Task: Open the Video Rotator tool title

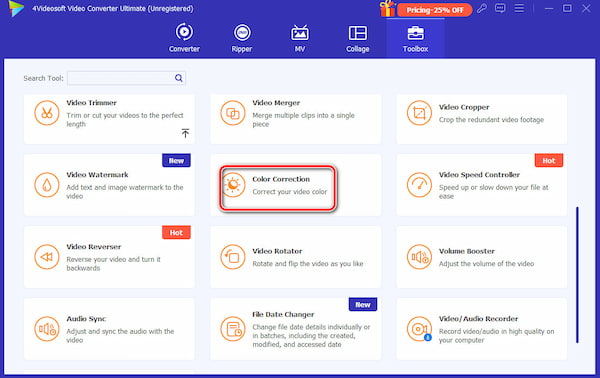Action: click(x=277, y=251)
